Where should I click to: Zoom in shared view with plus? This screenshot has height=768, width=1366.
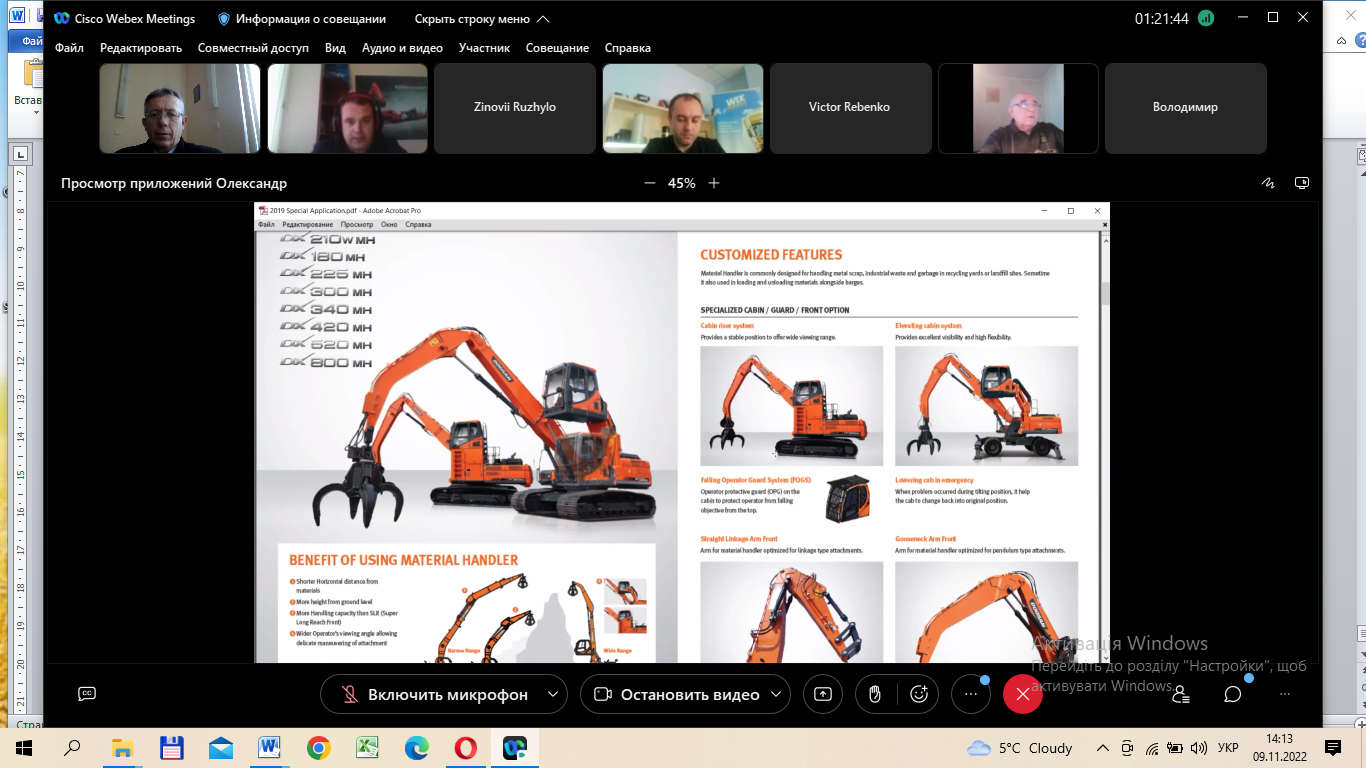tap(714, 183)
